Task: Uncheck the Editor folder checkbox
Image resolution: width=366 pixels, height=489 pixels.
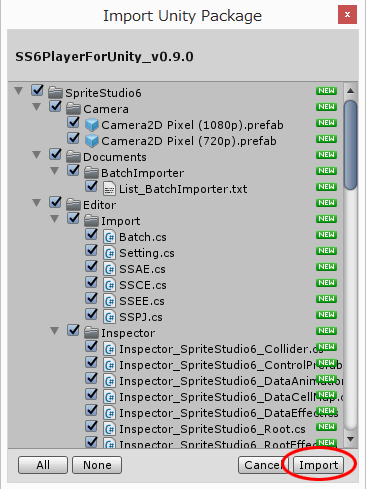Action: (55, 202)
